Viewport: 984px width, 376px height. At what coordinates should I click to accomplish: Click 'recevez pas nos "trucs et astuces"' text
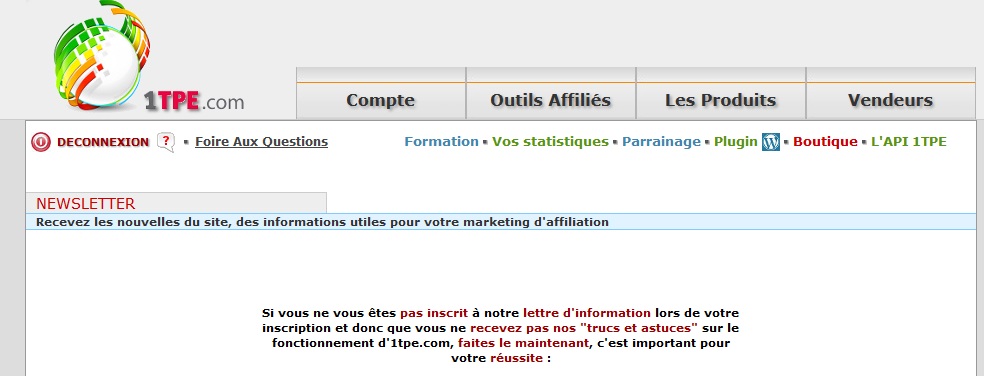(584, 328)
